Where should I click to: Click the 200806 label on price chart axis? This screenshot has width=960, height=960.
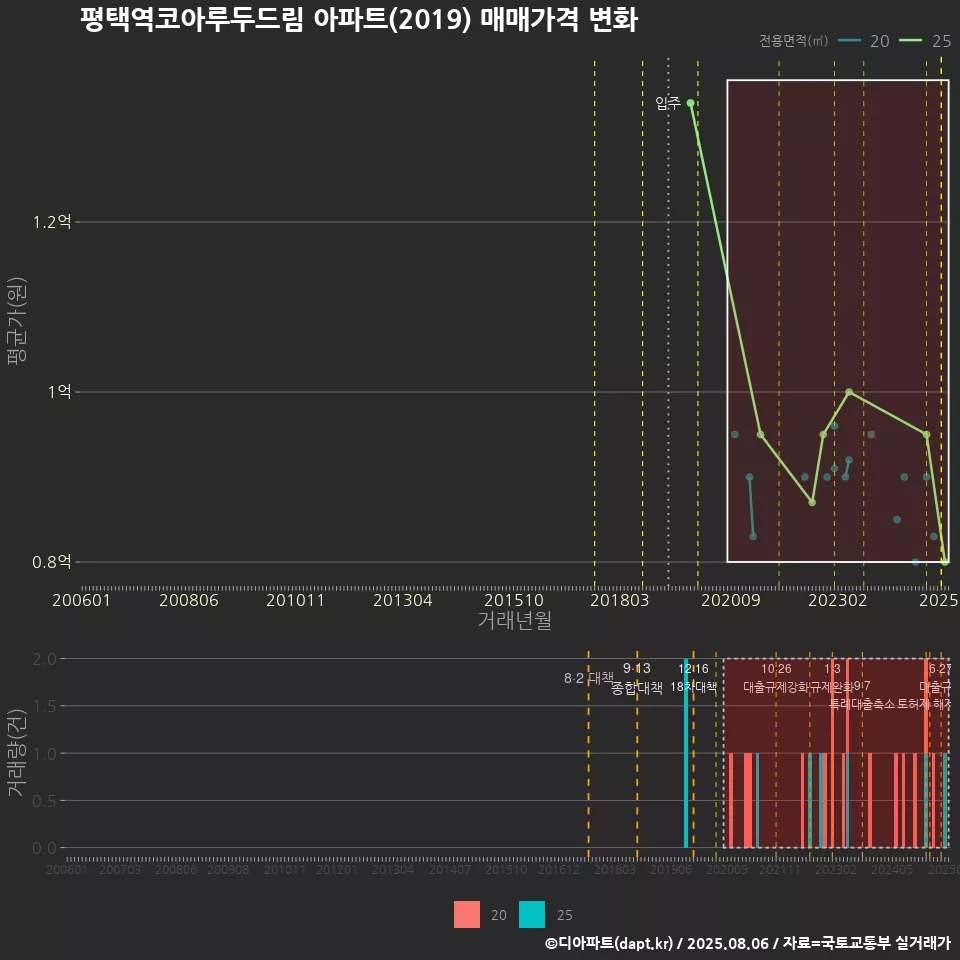point(189,600)
